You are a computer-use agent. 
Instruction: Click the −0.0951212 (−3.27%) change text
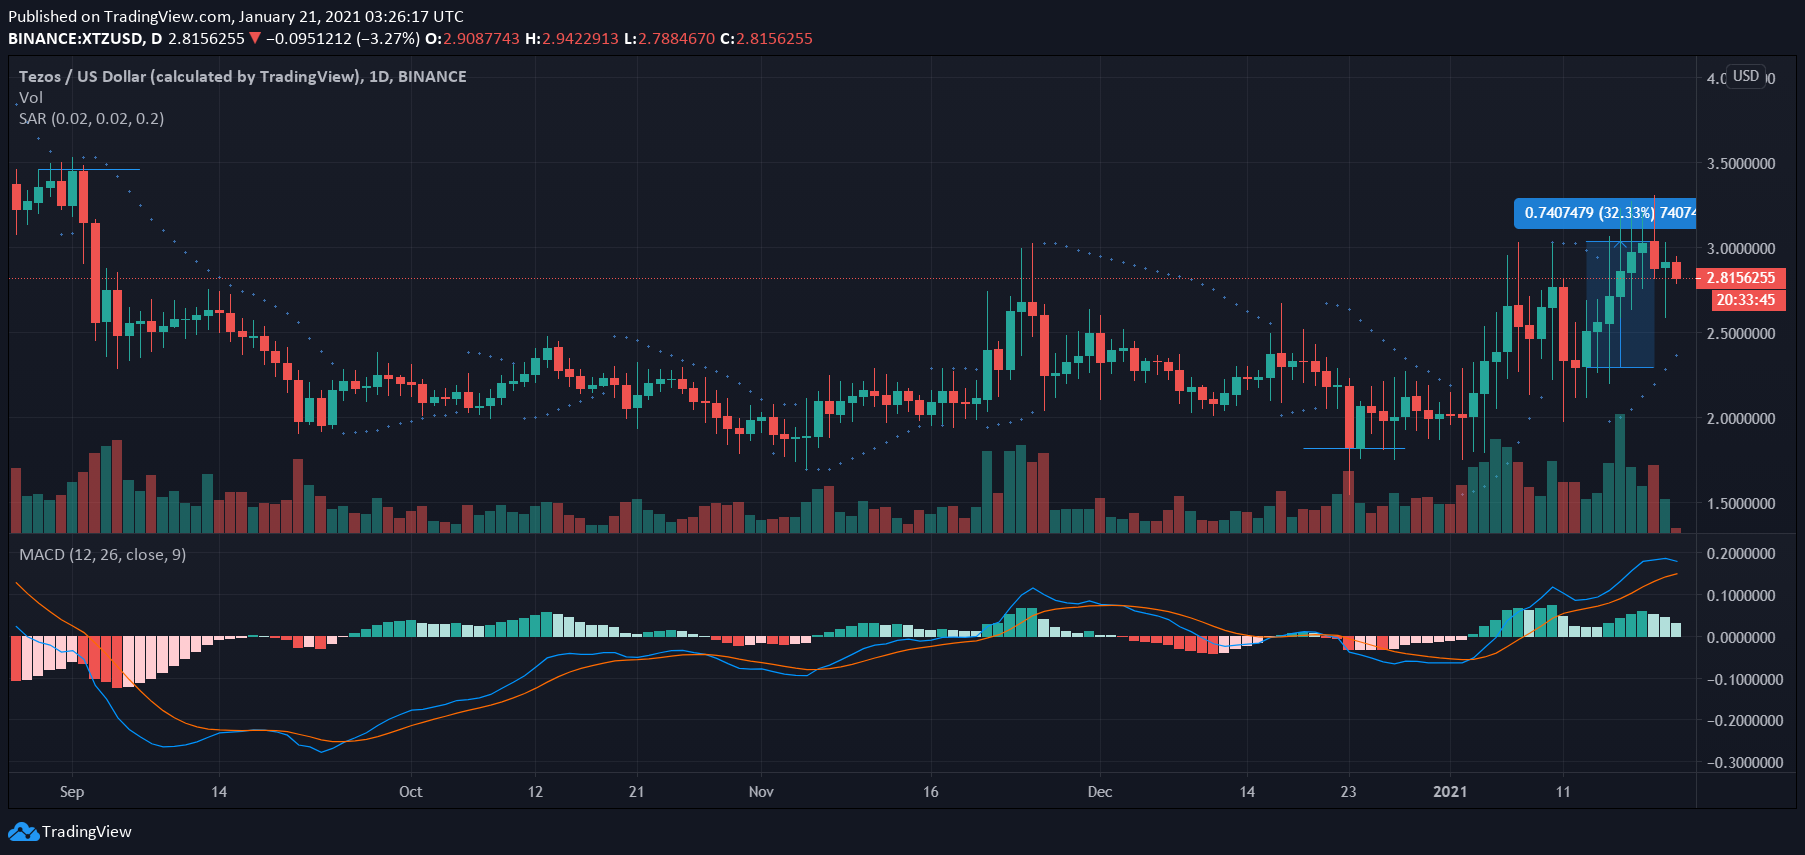tap(343, 38)
